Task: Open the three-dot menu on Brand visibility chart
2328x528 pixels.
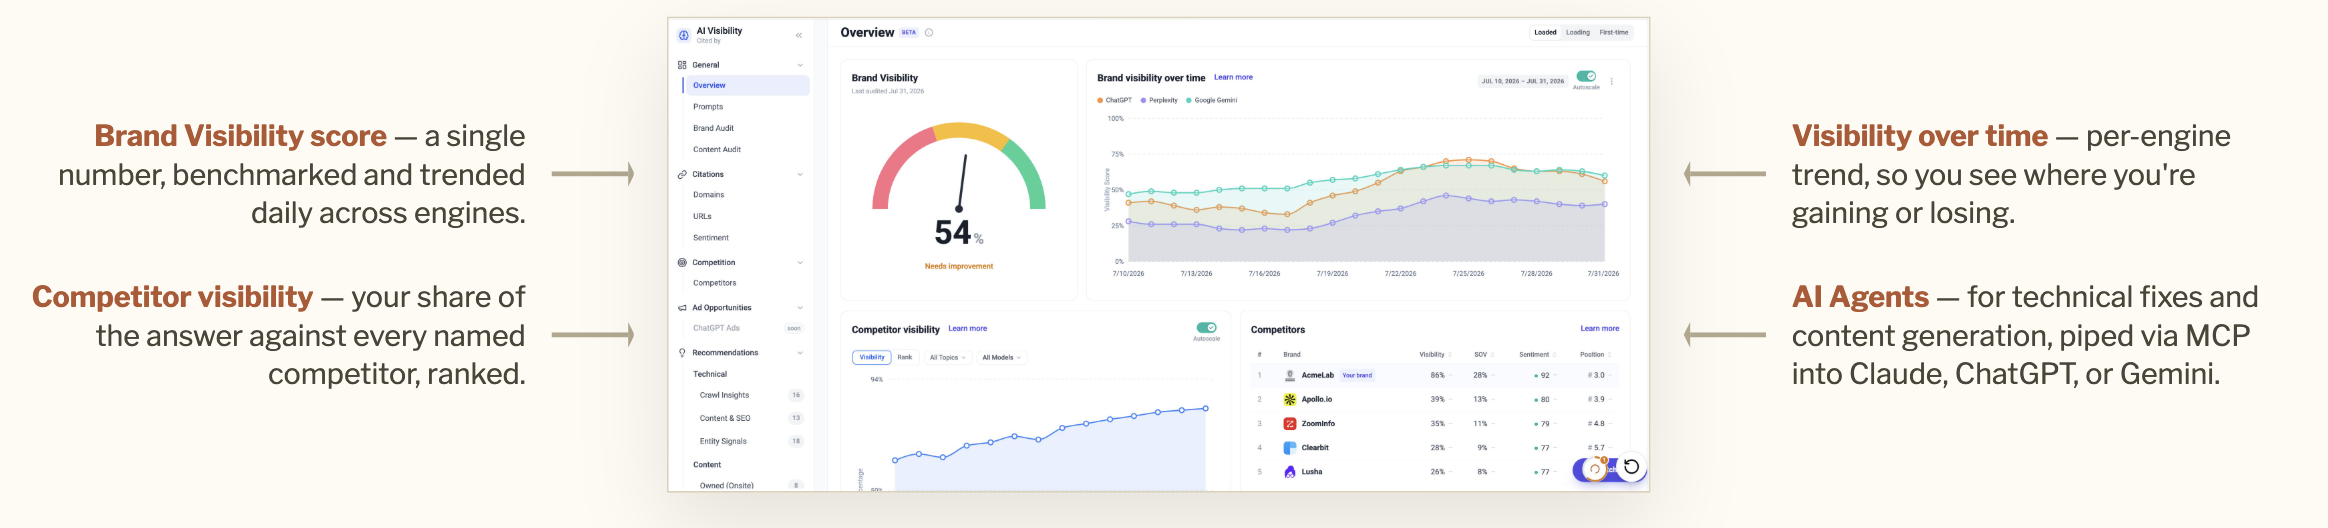Action: [x=1611, y=81]
